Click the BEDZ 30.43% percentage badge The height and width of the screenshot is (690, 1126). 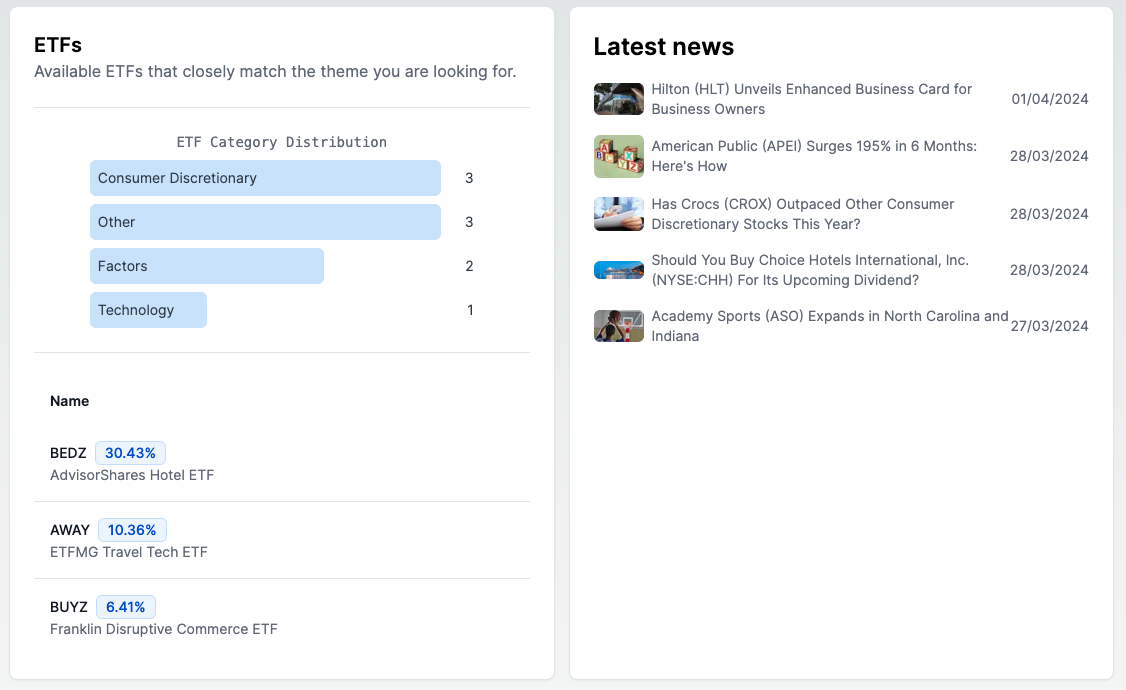pyautogui.click(x=131, y=453)
